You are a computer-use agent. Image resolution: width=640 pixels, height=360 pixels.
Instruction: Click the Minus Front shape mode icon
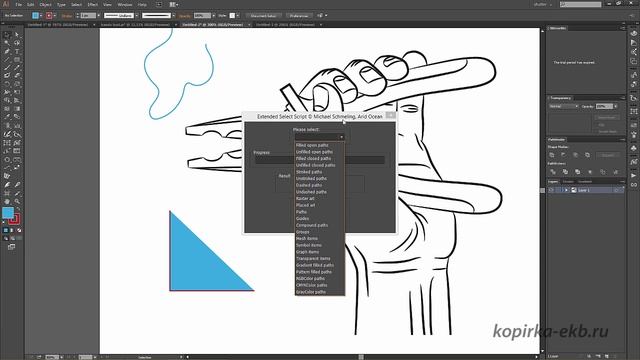564,155
